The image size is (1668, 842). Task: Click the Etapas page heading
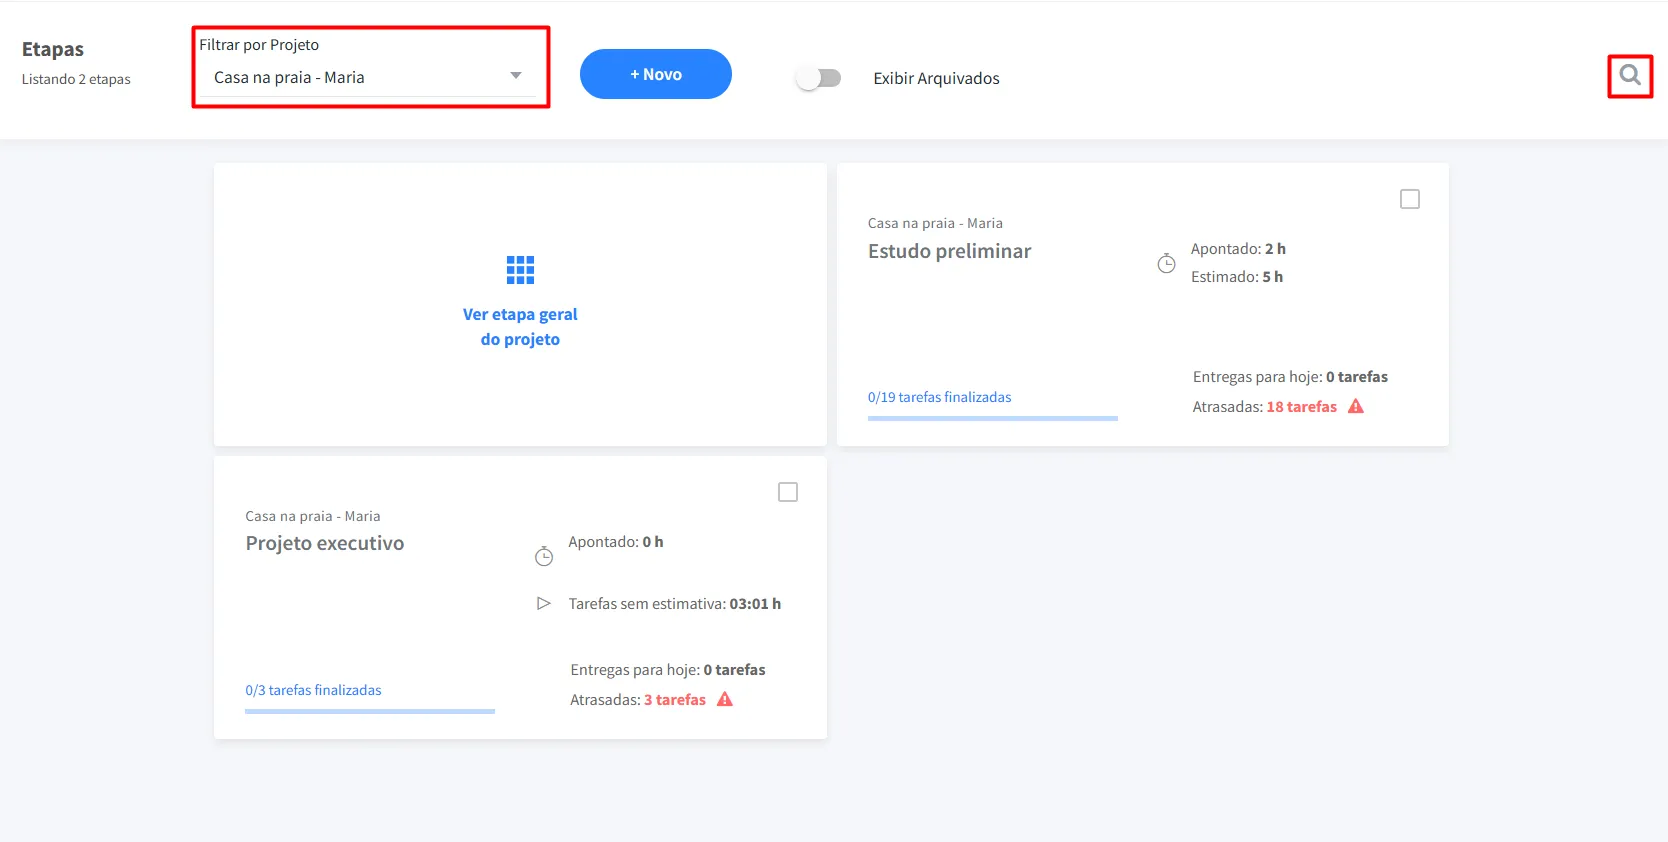(x=53, y=49)
